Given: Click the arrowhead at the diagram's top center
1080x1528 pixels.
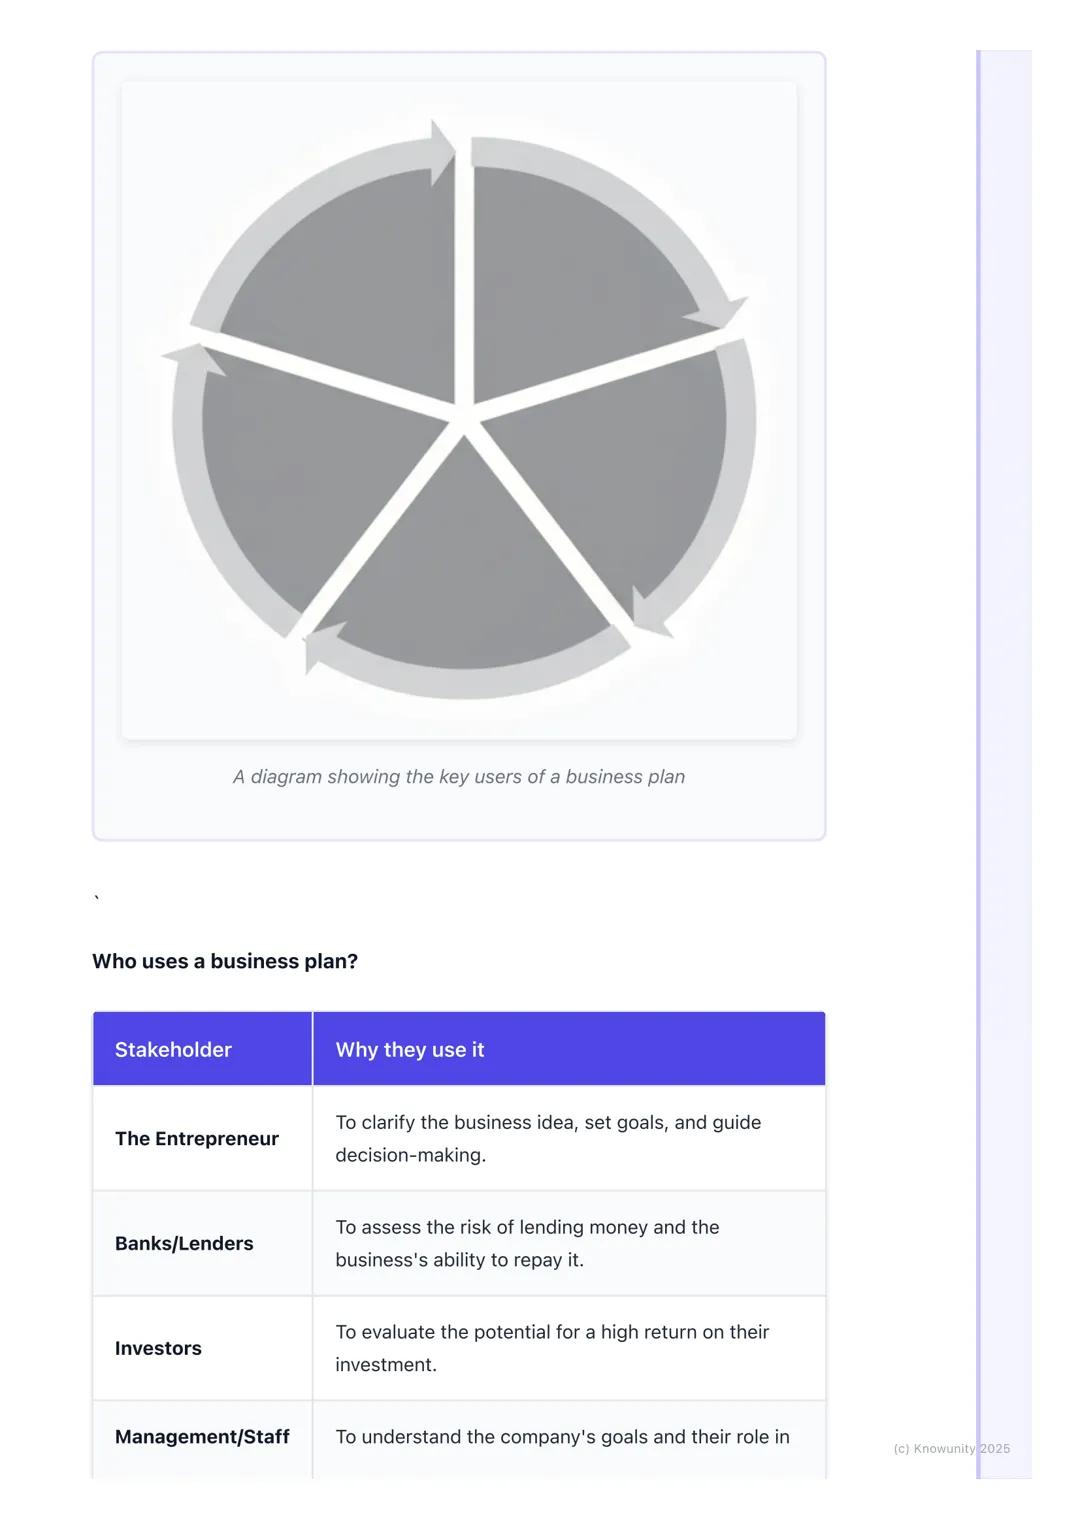Looking at the screenshot, I should pos(441,153).
